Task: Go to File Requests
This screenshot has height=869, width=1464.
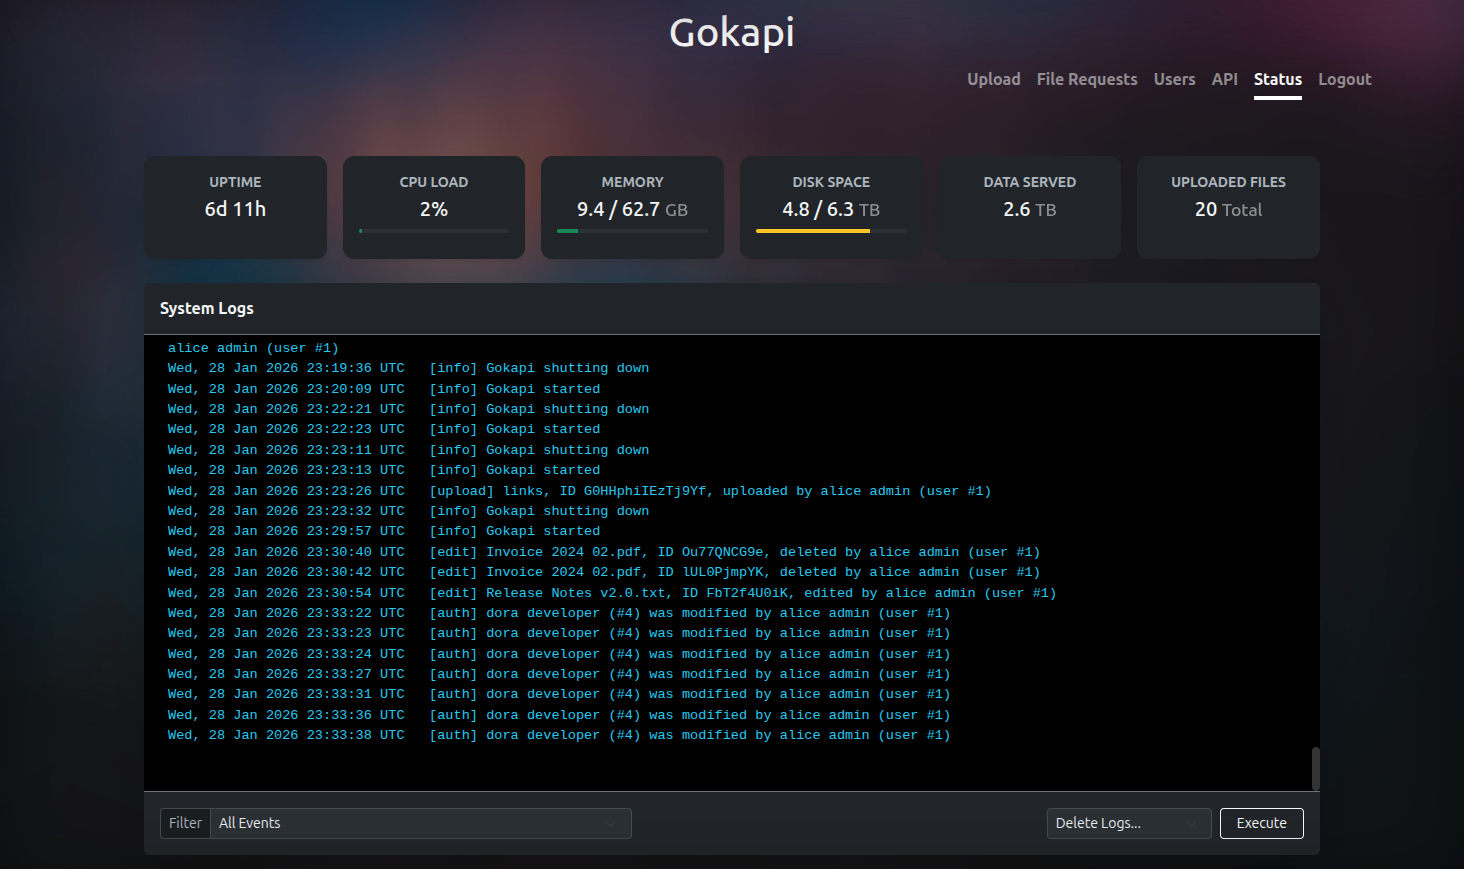Action: click(x=1087, y=79)
